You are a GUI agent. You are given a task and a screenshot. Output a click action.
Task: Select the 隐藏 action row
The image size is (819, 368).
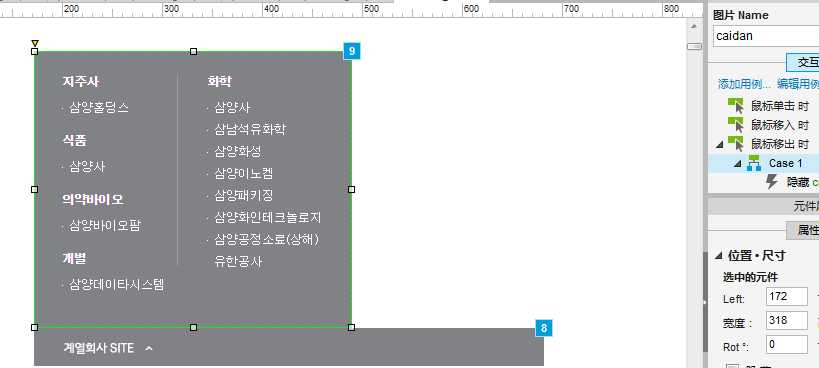[x=764, y=182]
